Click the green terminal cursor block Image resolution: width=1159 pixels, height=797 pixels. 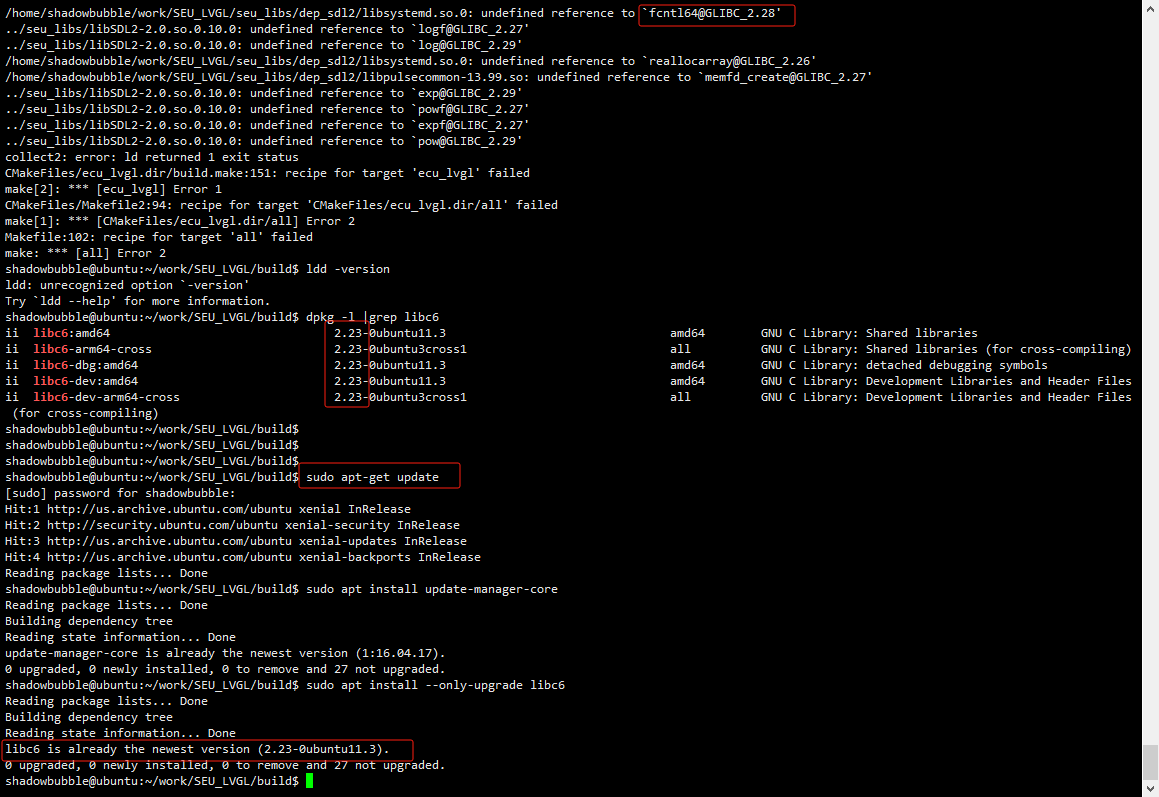click(310, 781)
